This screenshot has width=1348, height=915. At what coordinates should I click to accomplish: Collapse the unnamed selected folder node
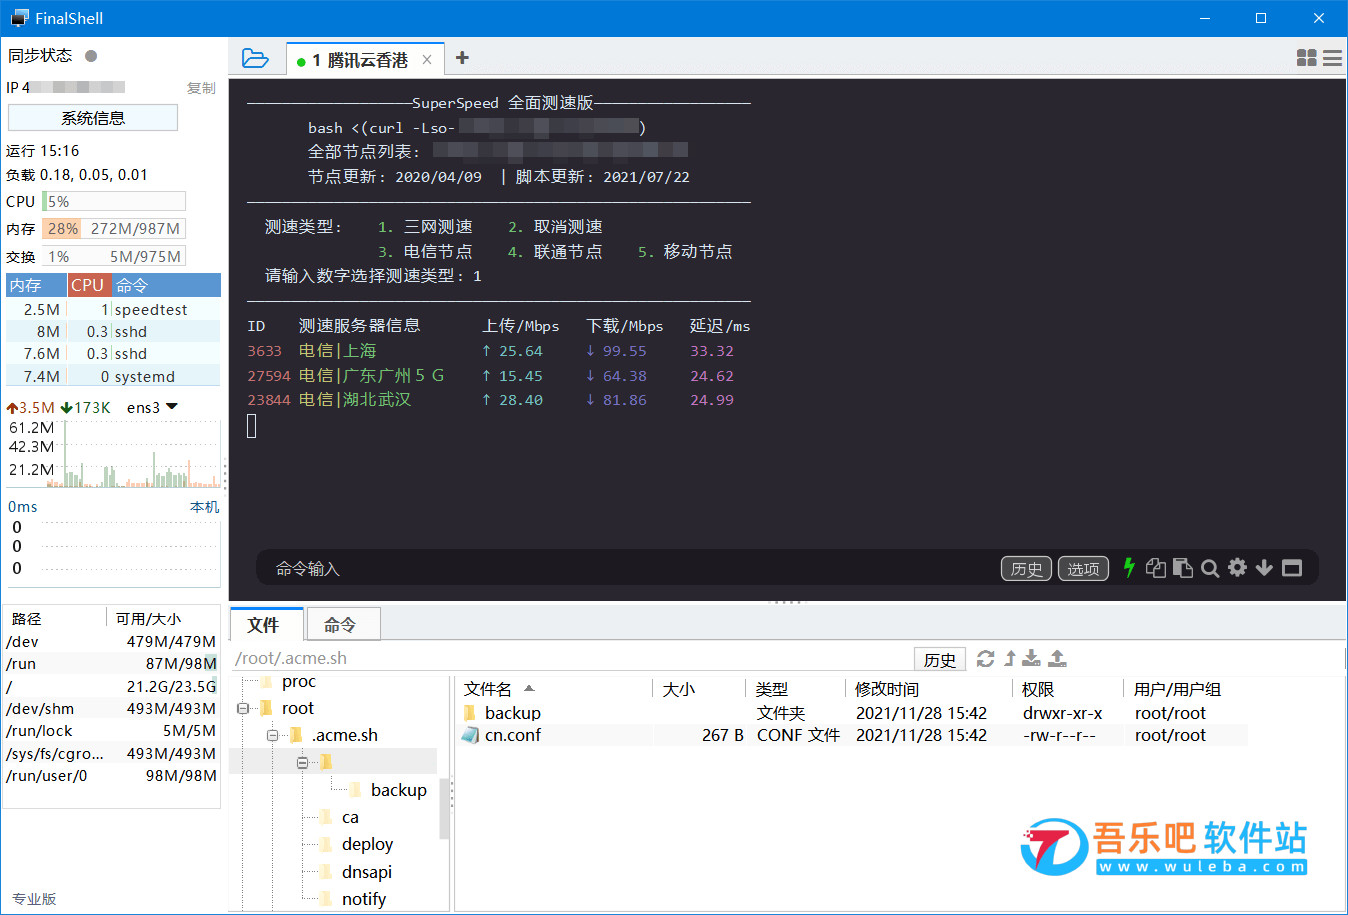point(302,762)
